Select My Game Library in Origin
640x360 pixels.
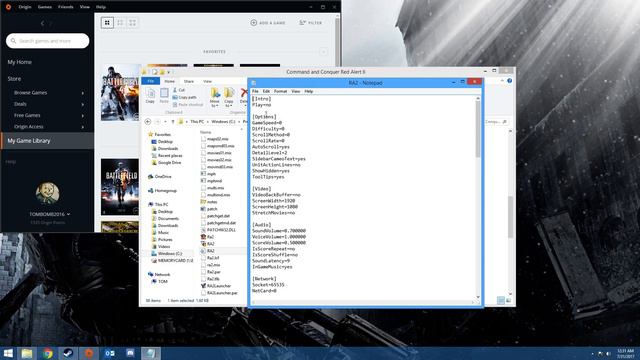click(x=47, y=141)
